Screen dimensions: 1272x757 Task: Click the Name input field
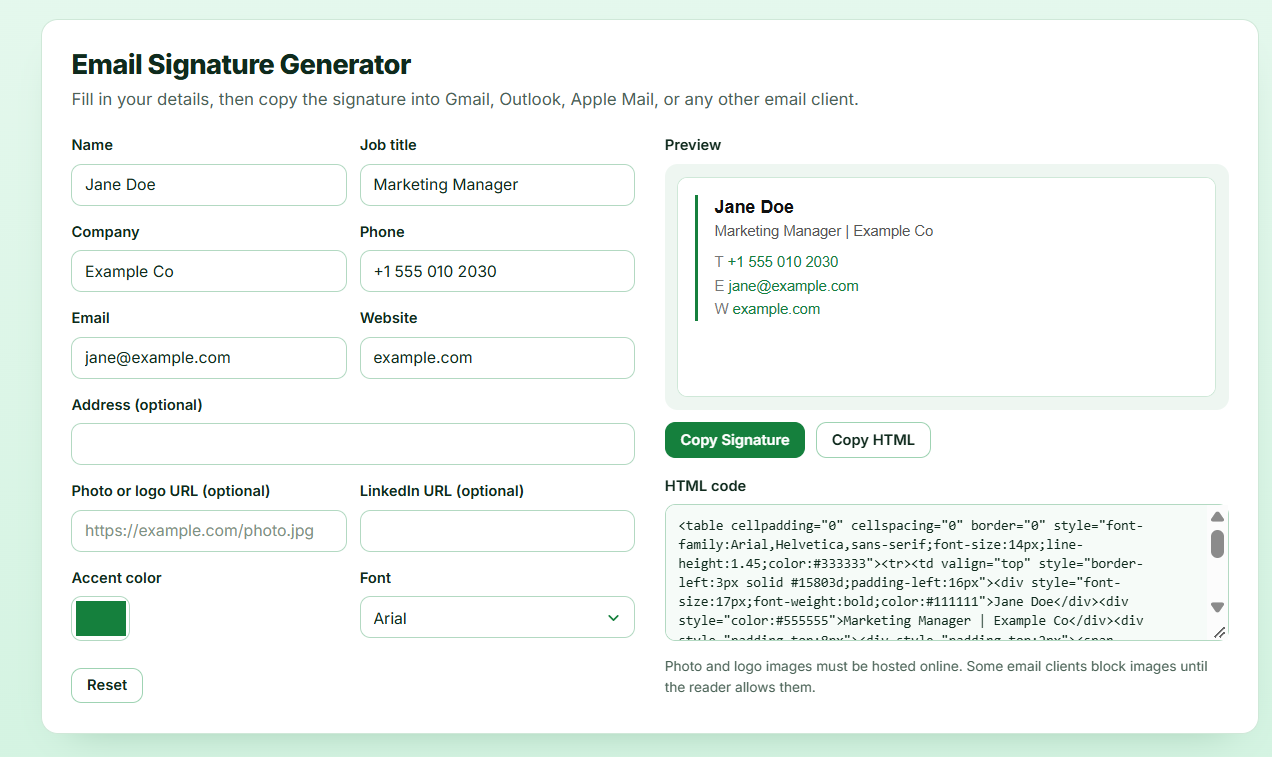pyautogui.click(x=209, y=185)
